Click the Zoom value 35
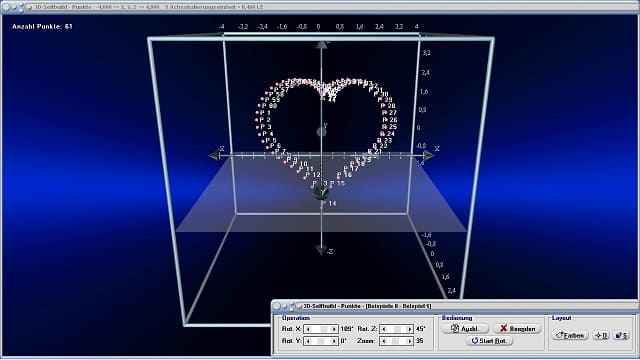Screen dimensions: 640x360 click(x=419, y=341)
